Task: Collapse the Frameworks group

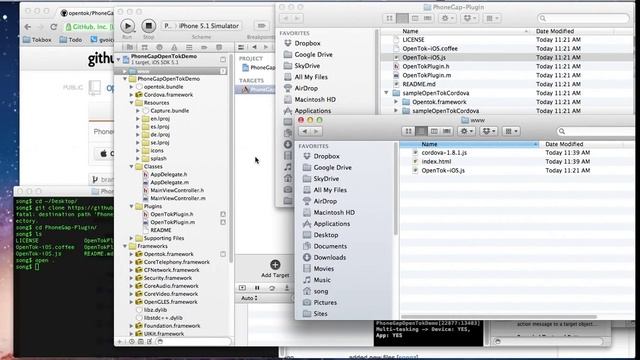Action: point(125,246)
